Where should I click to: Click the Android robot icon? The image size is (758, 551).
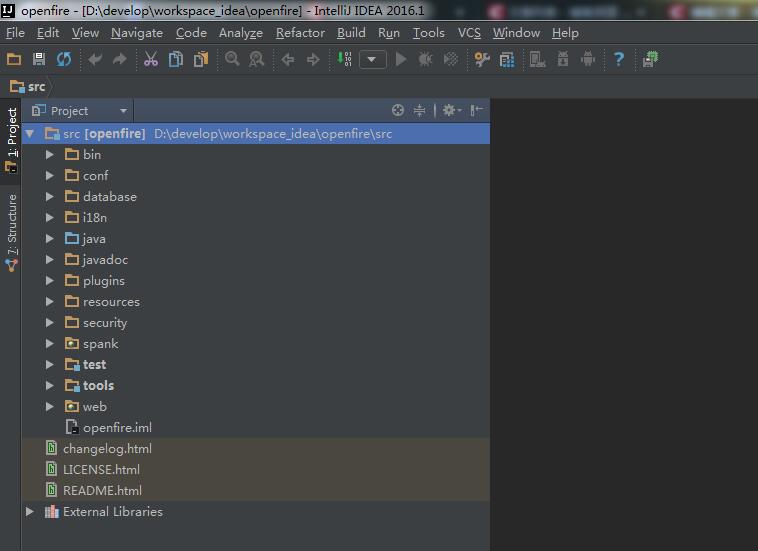[x=588, y=59]
